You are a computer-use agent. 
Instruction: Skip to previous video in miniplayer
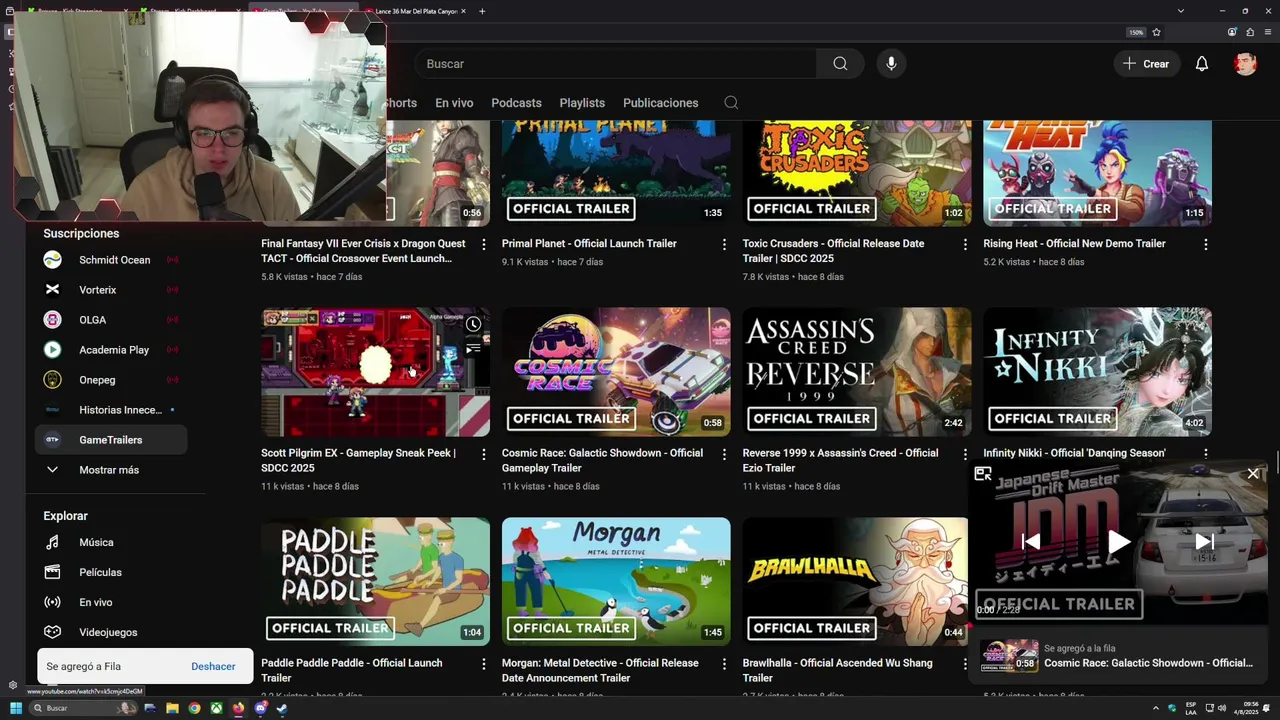click(x=1031, y=542)
